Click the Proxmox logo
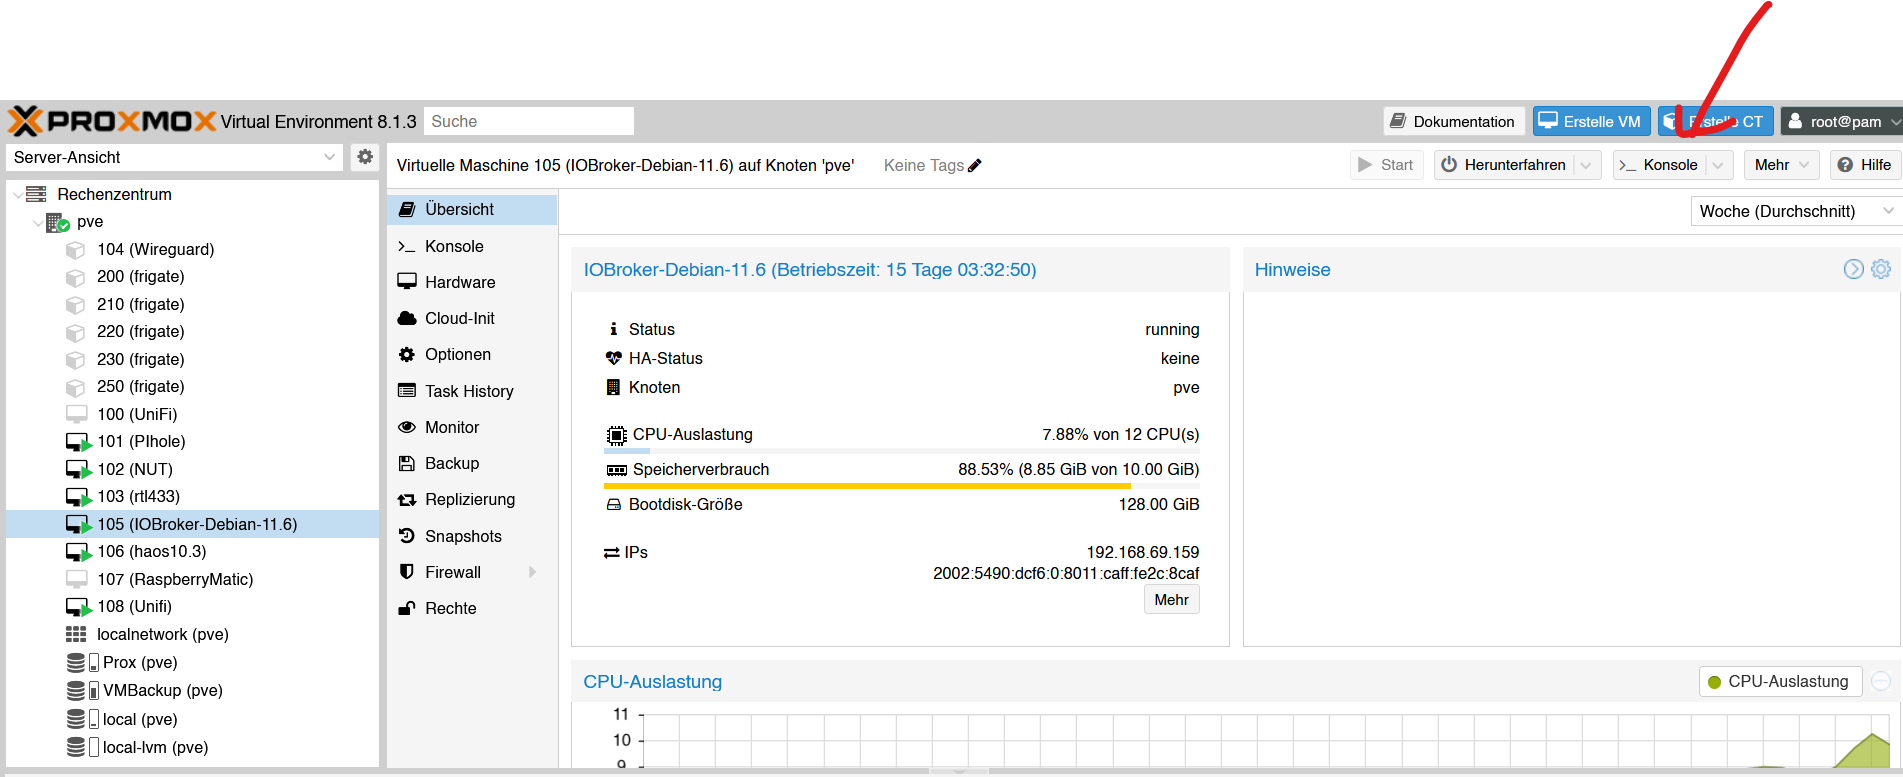This screenshot has width=1903, height=777. pyautogui.click(x=112, y=121)
